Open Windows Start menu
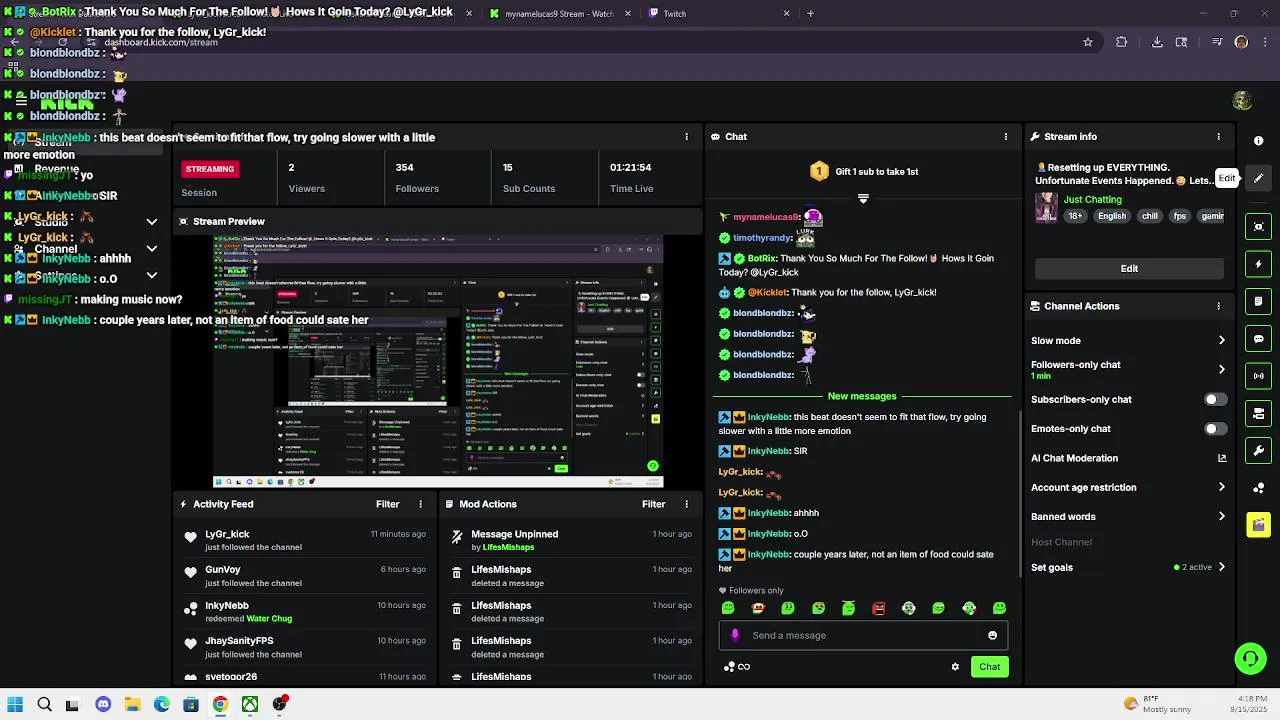The image size is (1280, 720). point(14,705)
